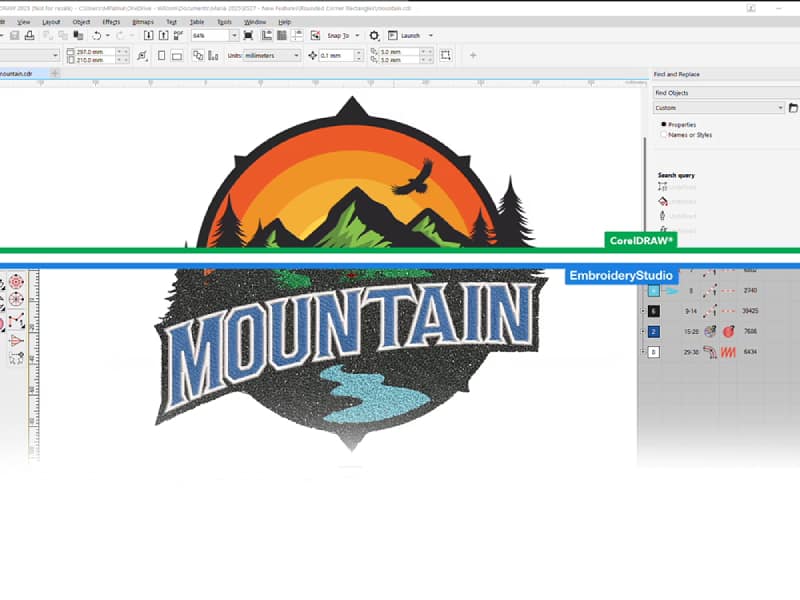Select landscape page orientation icon
Viewport: 800px width, 600px height.
(x=176, y=56)
